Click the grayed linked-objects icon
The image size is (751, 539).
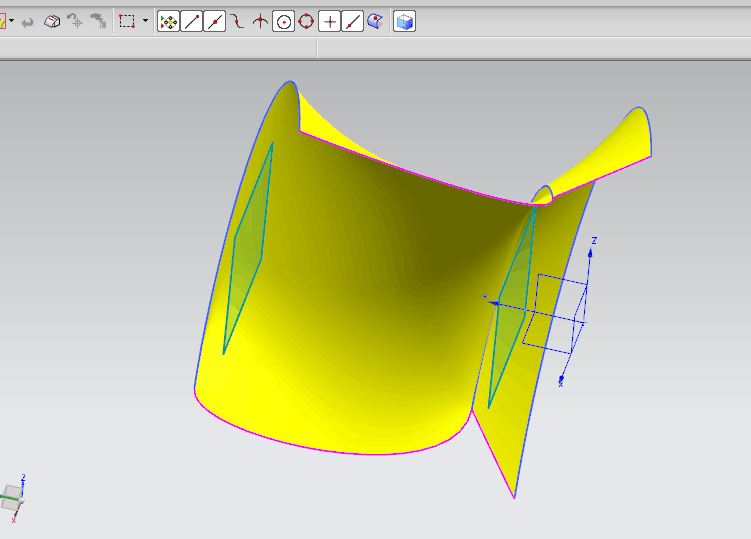coord(98,21)
